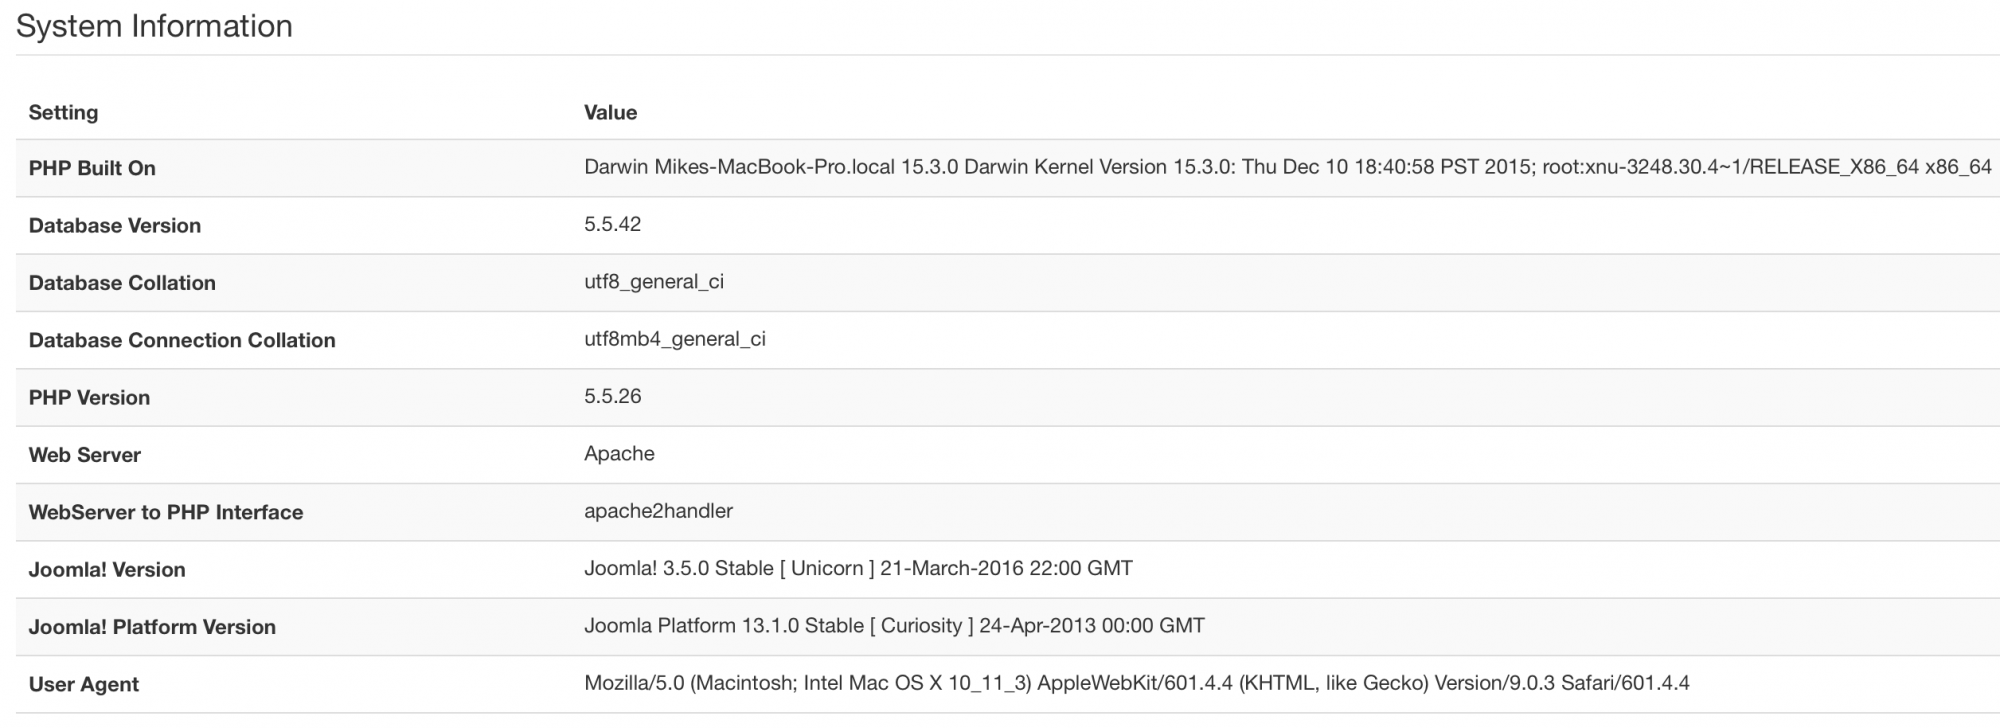Image resolution: width=2000 pixels, height=728 pixels.
Task: Click the Joomla! 3.5.0 Stable value
Action: (x=858, y=568)
